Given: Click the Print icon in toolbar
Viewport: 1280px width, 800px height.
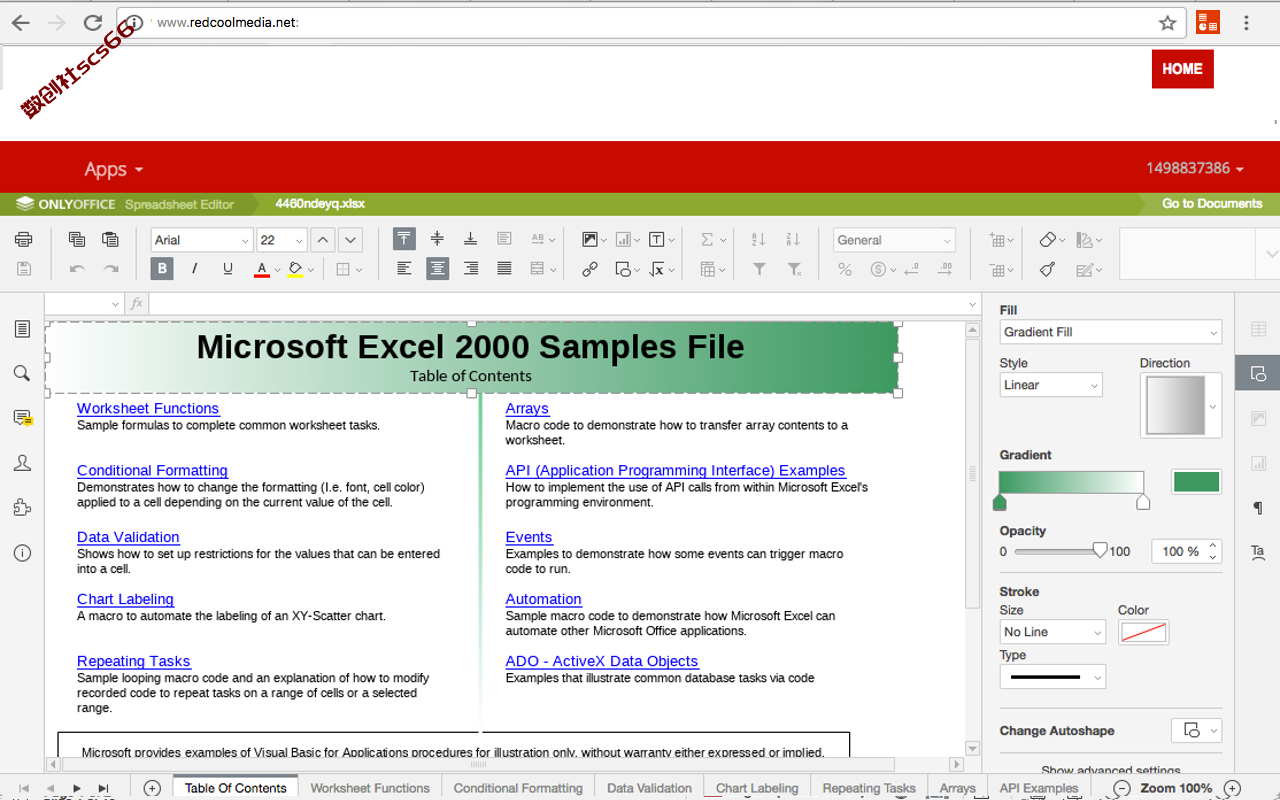Looking at the screenshot, I should (24, 239).
